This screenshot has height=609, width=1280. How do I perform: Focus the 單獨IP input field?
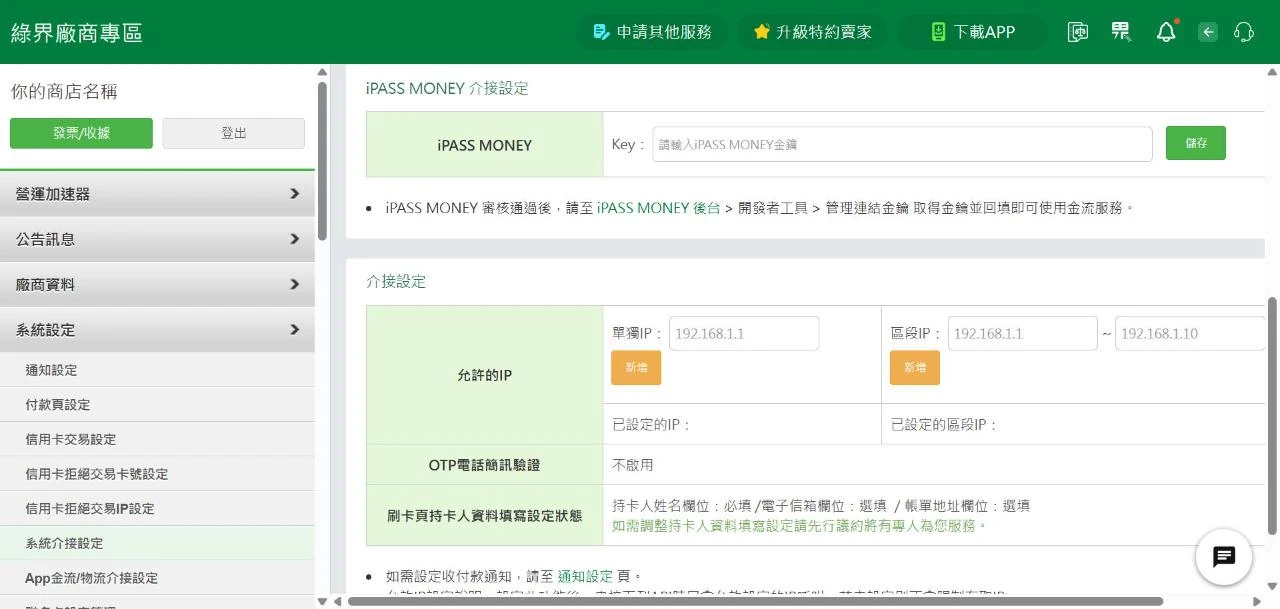[744, 333]
